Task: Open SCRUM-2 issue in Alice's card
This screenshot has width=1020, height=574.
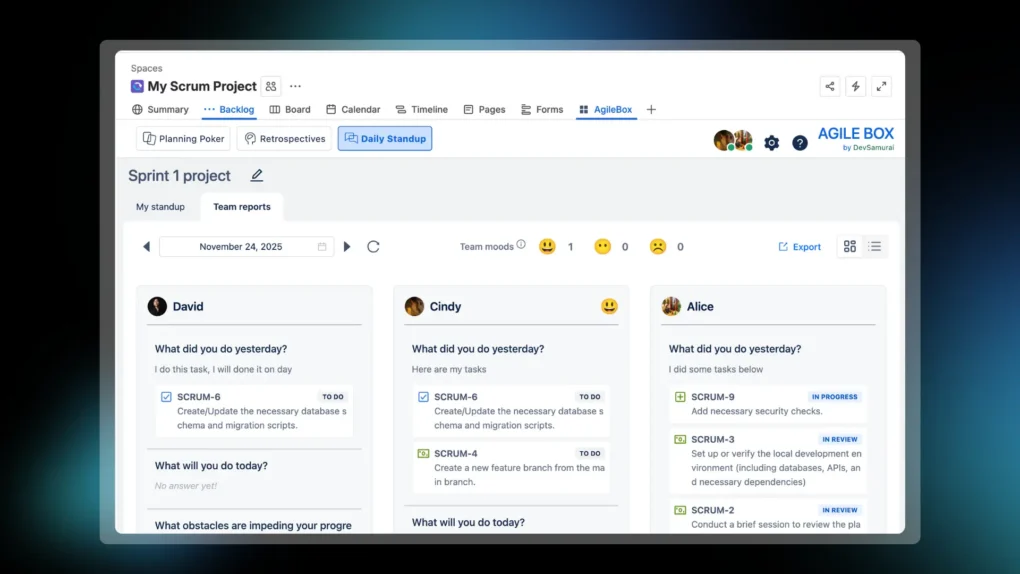Action: tap(712, 510)
